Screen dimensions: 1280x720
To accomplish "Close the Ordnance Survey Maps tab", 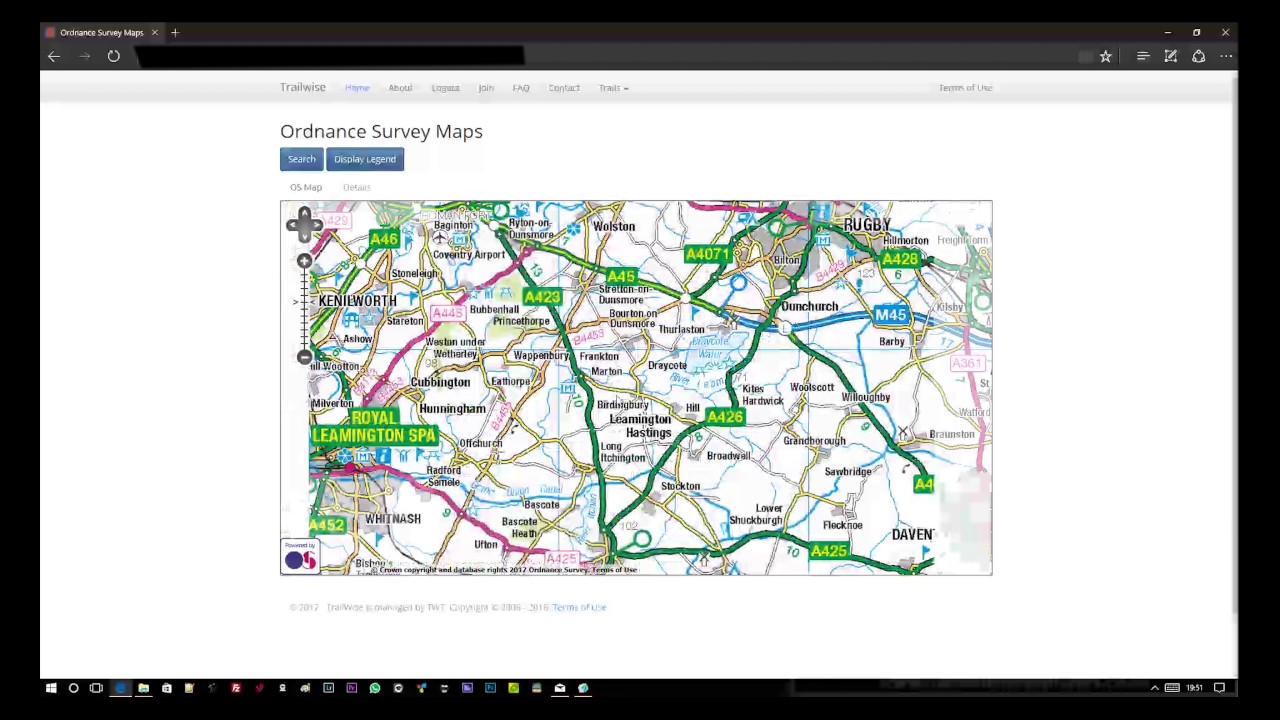I will tap(155, 33).
